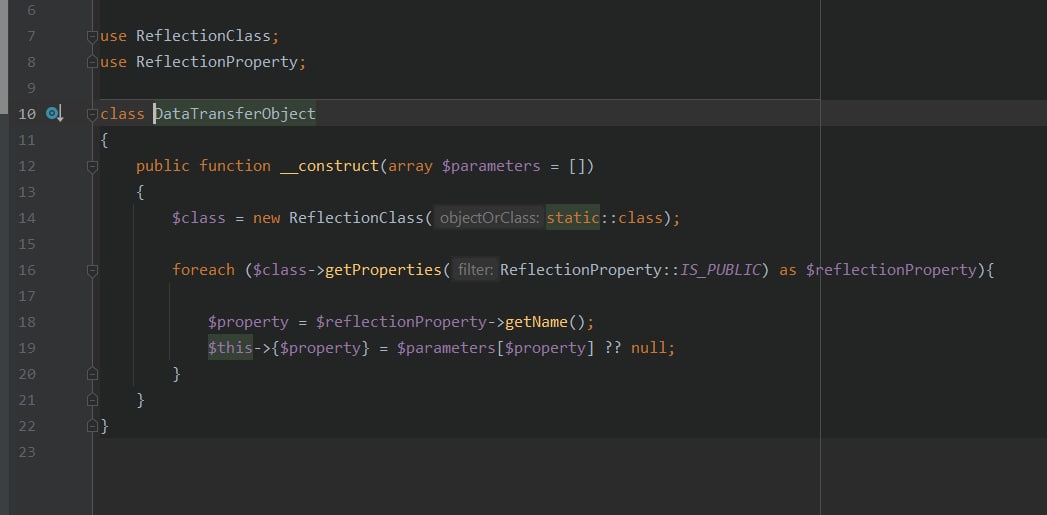Click the function closing fold marker on line 21

pyautogui.click(x=92, y=399)
